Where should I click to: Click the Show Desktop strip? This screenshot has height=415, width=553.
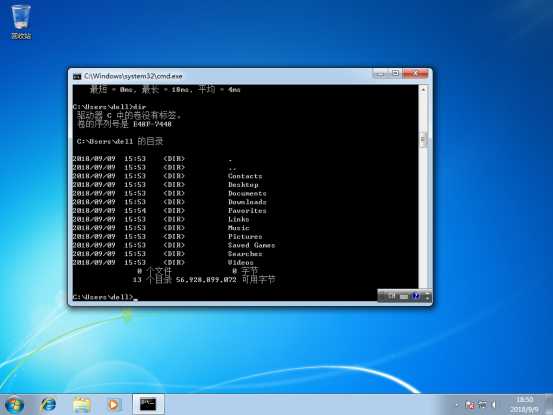[x=549, y=404]
